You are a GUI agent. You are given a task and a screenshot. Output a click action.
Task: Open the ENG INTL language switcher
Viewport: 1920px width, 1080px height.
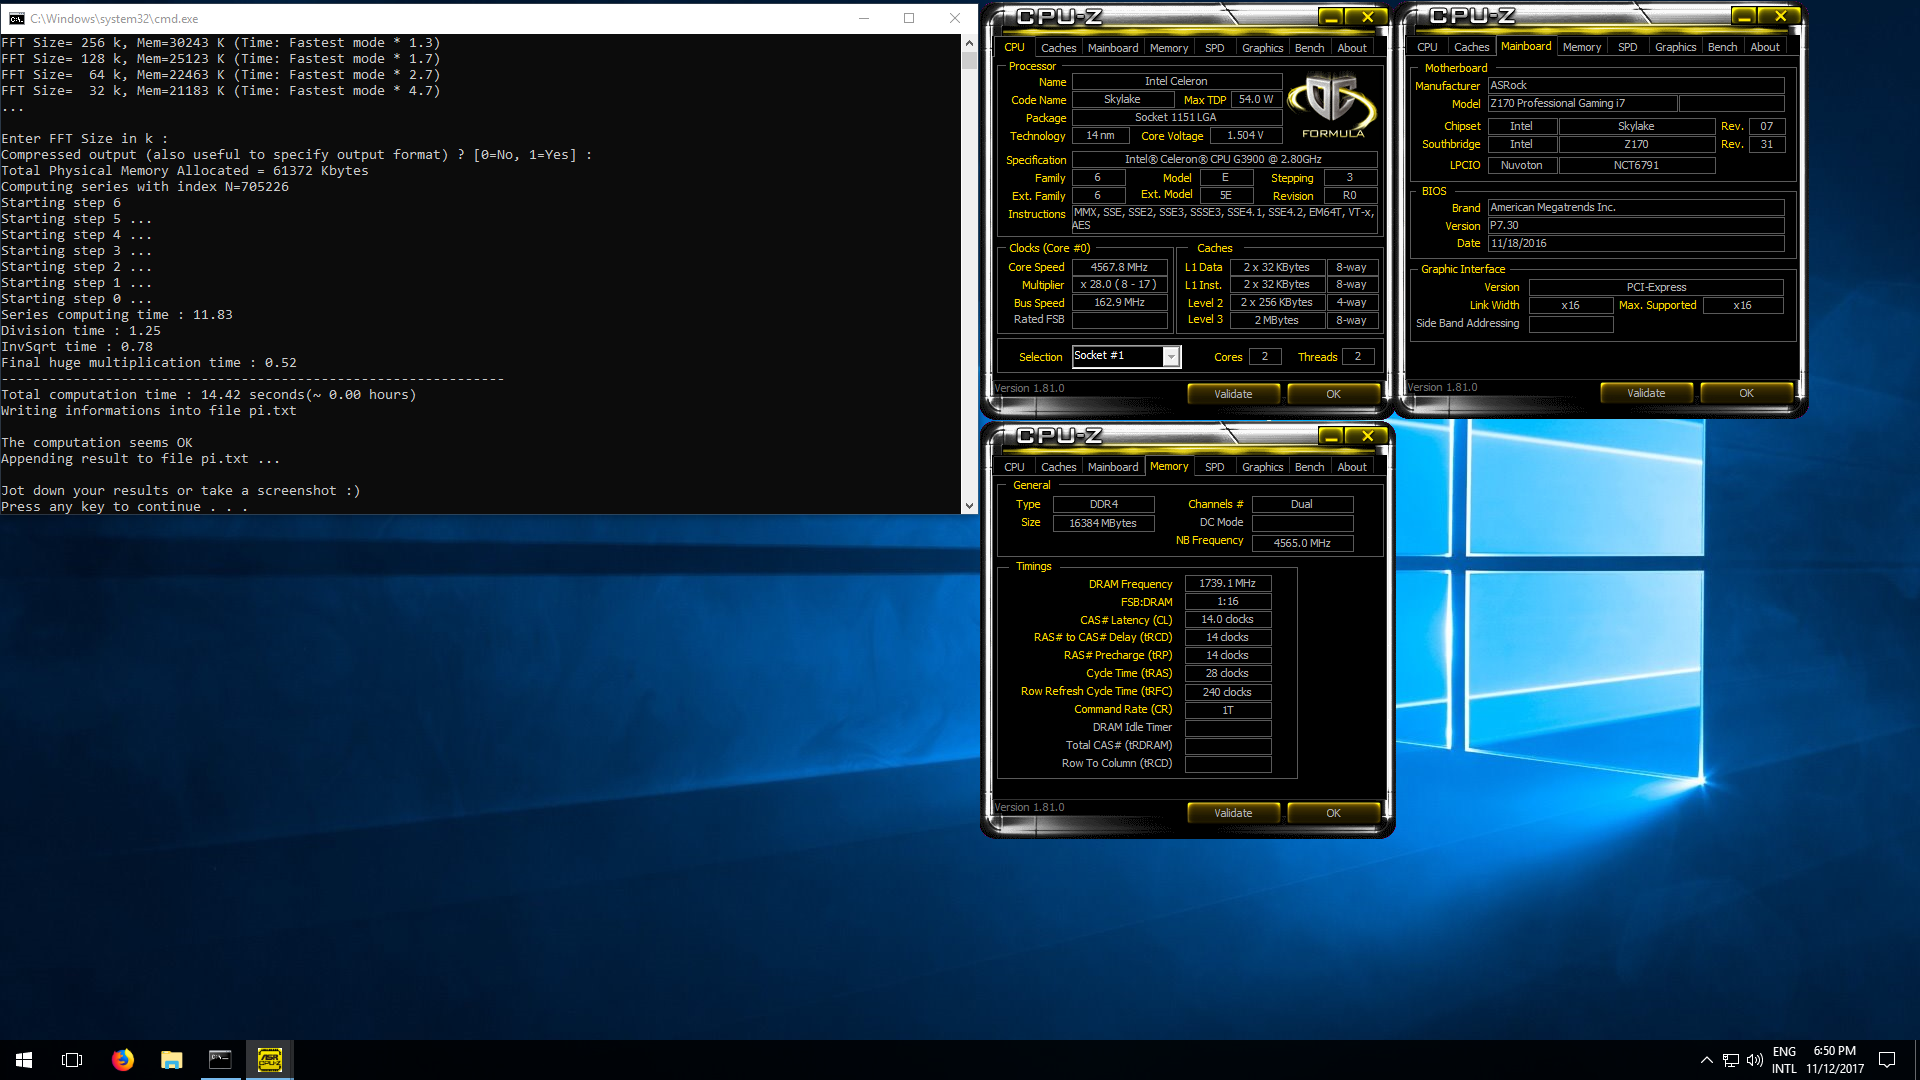point(1784,1060)
